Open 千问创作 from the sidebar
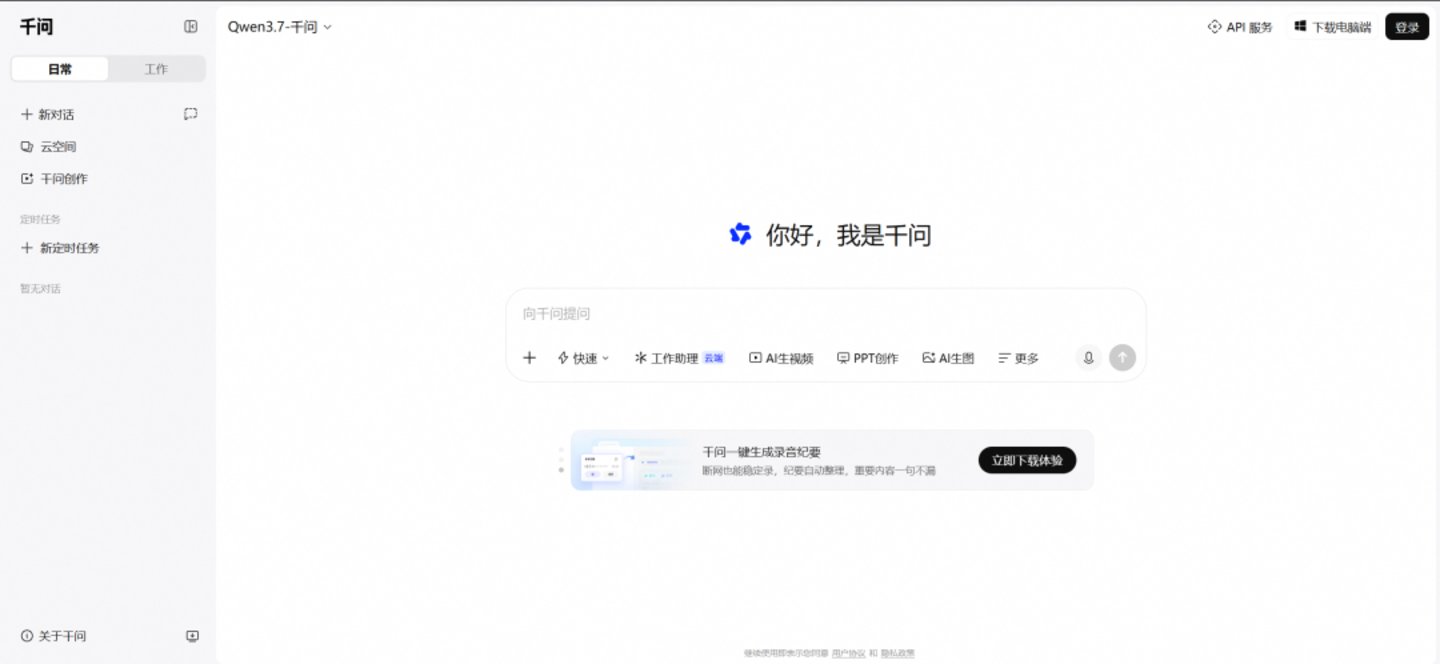Viewport: 1440px width, 664px height. point(54,179)
